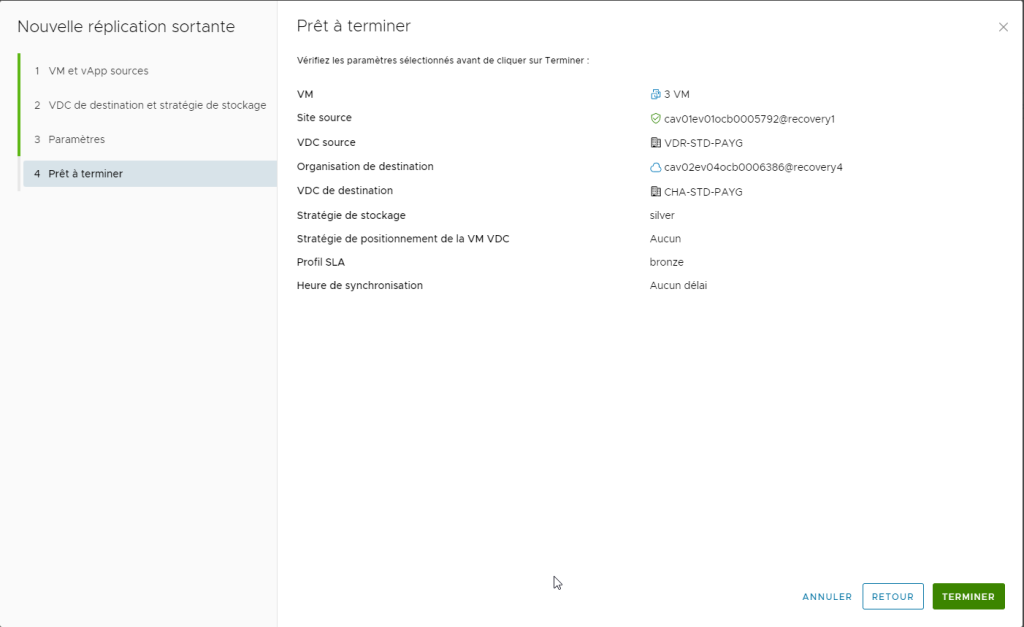
Task: Select step 4 Prêt à terminer
Action: coord(150,174)
